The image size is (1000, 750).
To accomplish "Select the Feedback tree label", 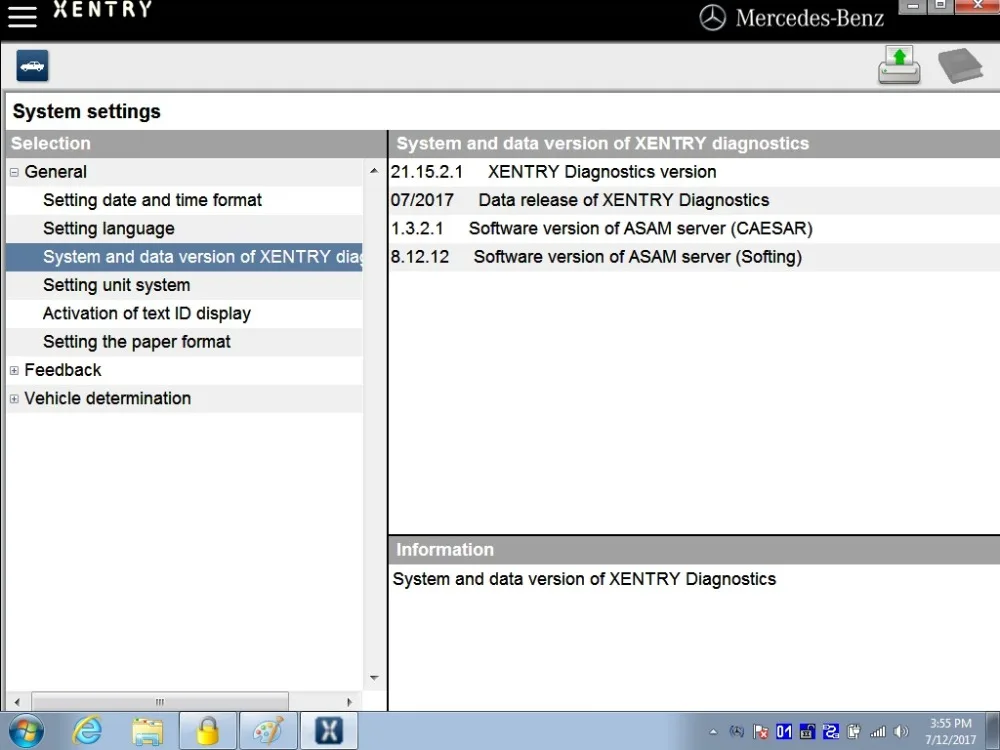I will point(63,370).
